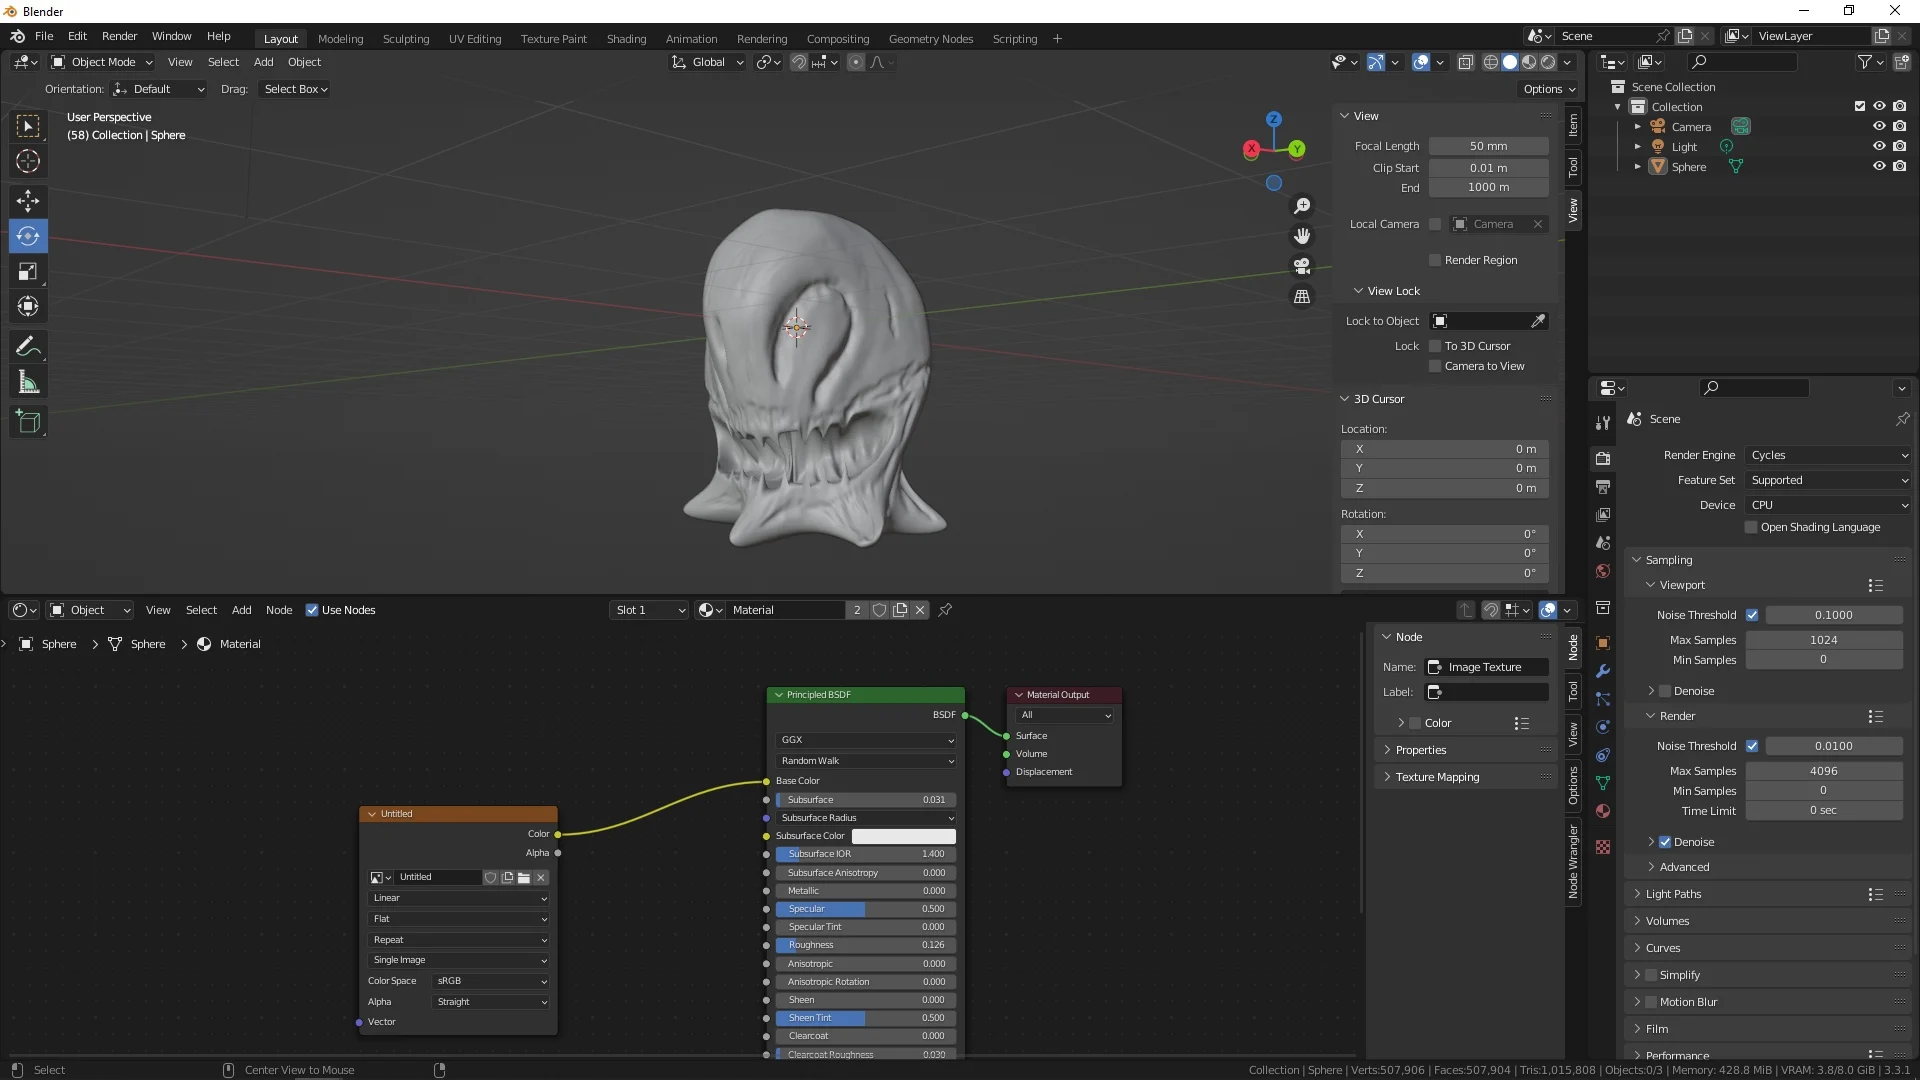This screenshot has height=1080, width=1920.
Task: Hide the Sphere object with the eye icon
Action: (1879, 167)
